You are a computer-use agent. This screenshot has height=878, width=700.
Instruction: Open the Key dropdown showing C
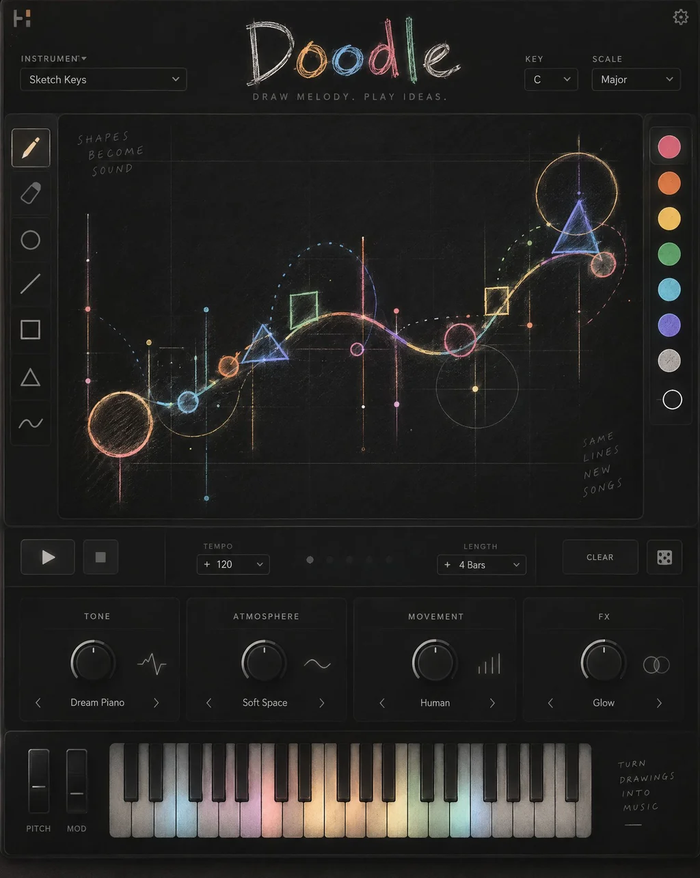(551, 80)
